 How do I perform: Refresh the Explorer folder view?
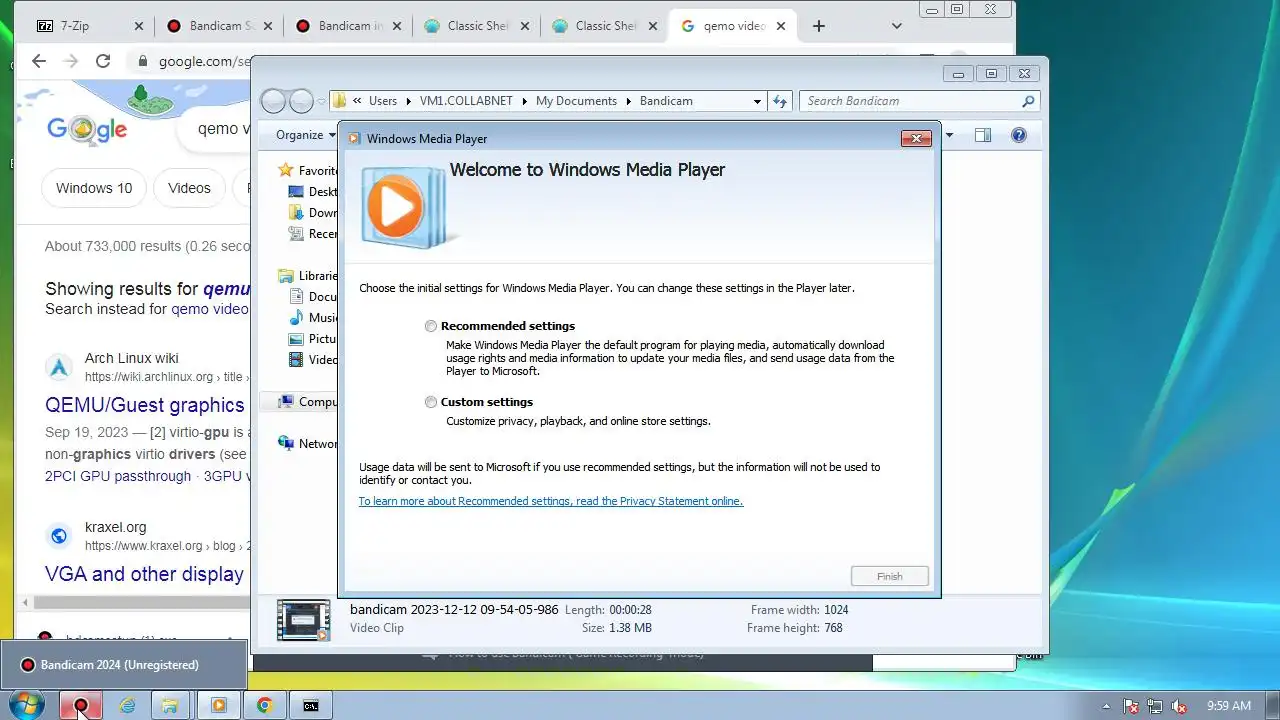pyautogui.click(x=781, y=101)
